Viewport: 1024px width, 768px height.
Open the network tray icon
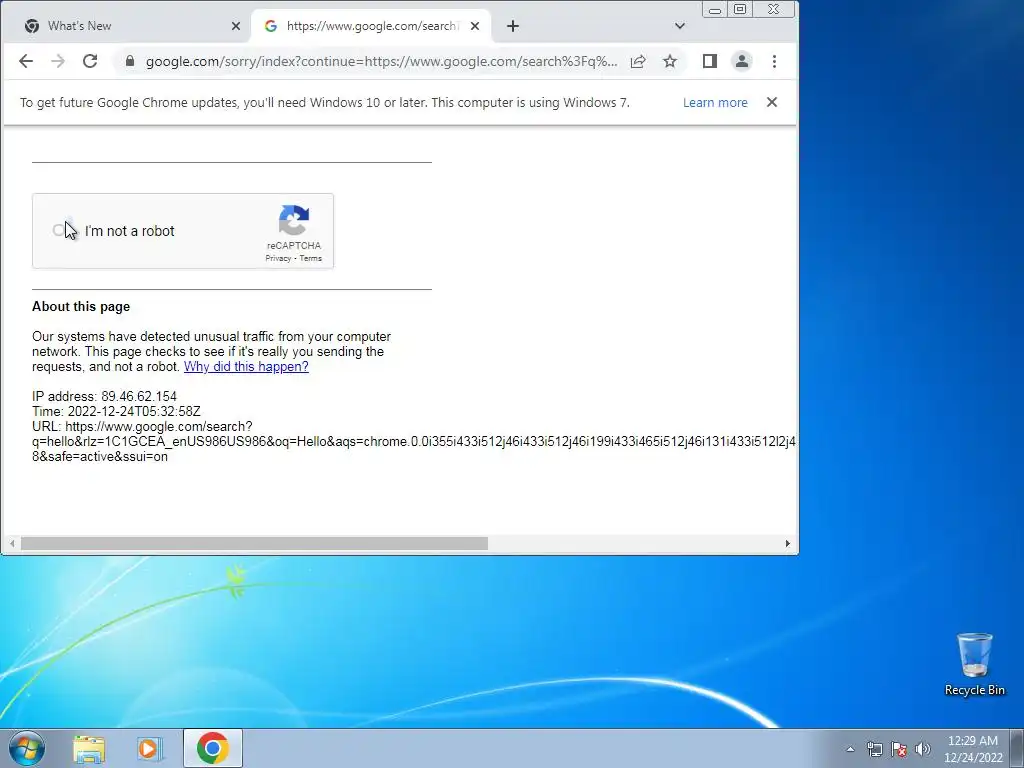(x=874, y=749)
